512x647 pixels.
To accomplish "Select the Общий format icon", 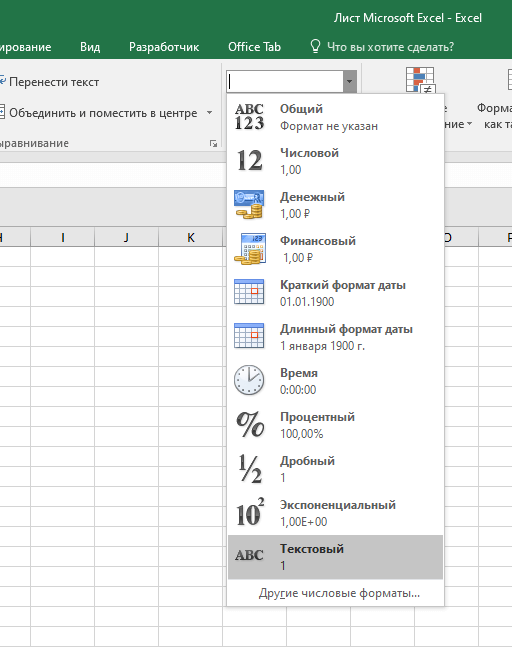I will pos(249,117).
